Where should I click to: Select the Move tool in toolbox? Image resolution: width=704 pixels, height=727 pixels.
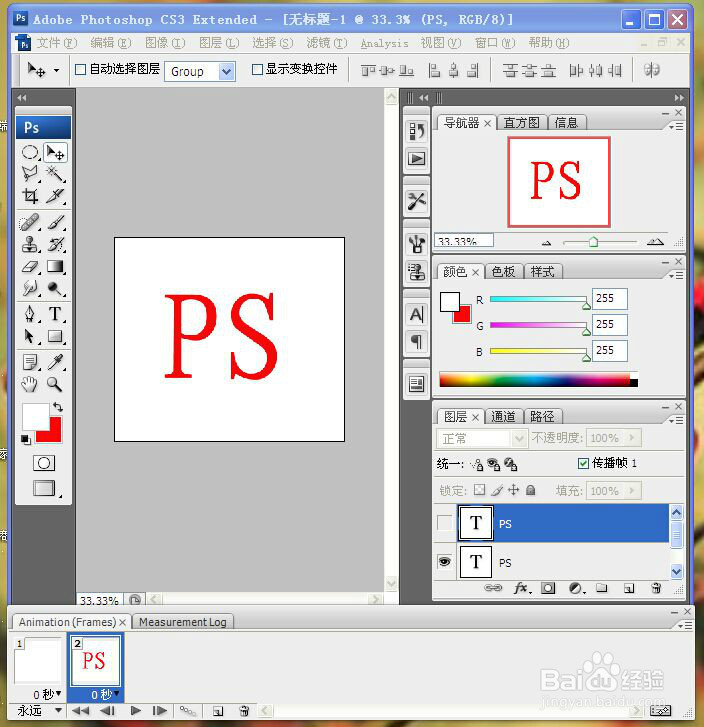coord(55,152)
